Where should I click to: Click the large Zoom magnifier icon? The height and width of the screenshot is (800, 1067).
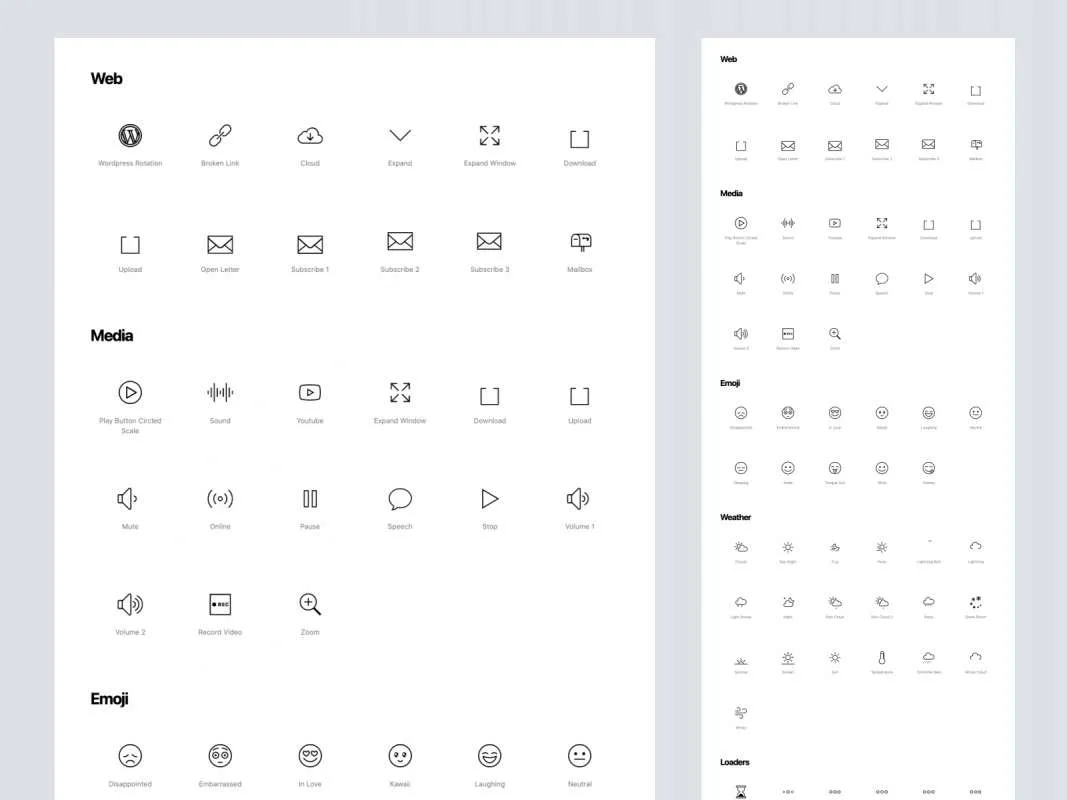[310, 604]
